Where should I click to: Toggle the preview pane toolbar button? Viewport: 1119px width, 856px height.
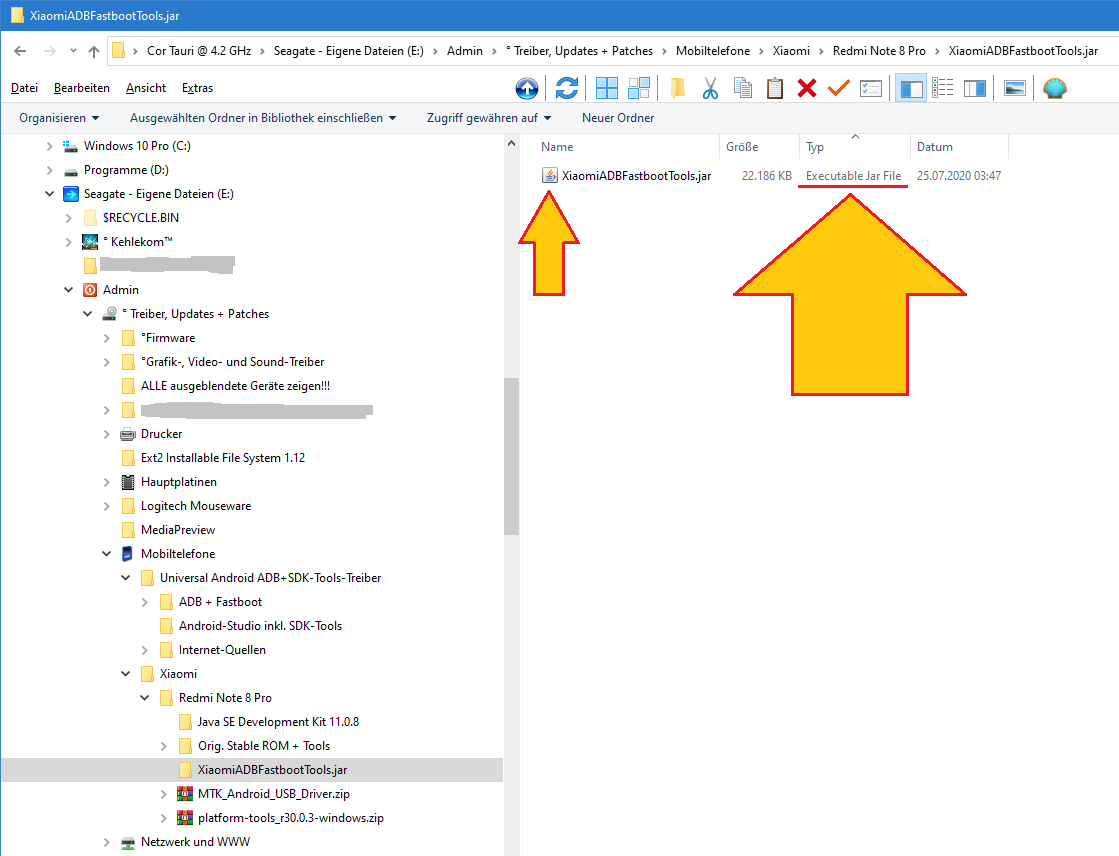(975, 89)
